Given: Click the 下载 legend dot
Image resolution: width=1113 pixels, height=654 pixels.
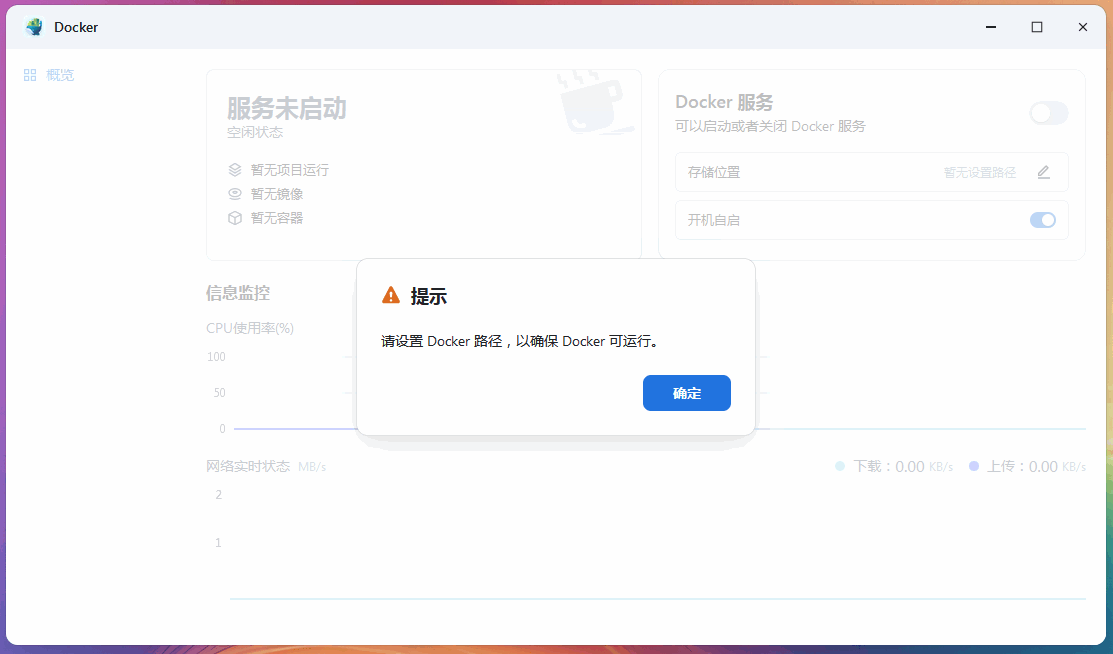Looking at the screenshot, I should (840, 466).
